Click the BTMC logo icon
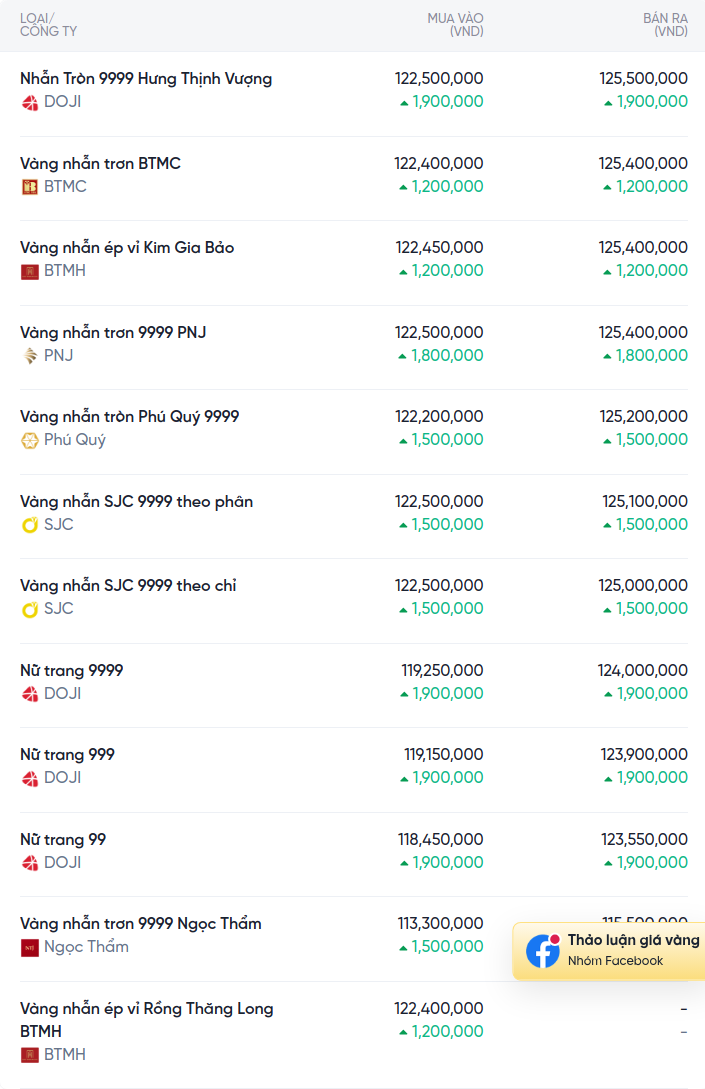Viewport: 705px width, 1089px height. (x=30, y=187)
